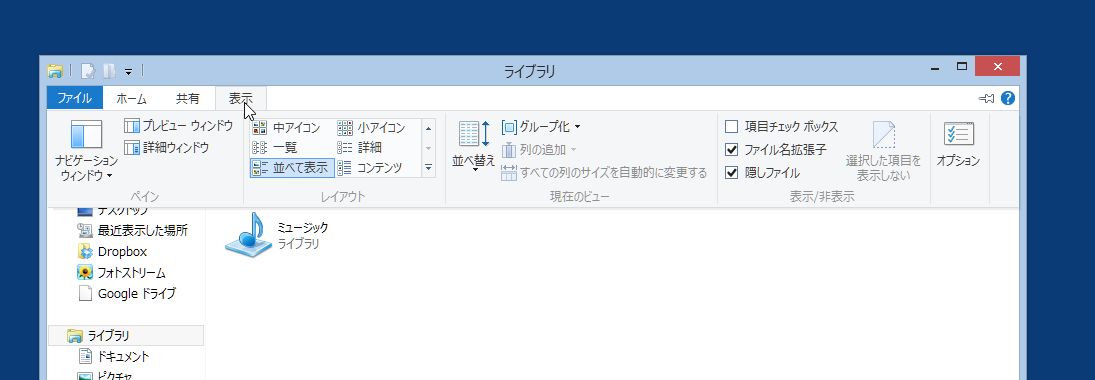The height and width of the screenshot is (380, 1095).
Task: Select ライブラリ in navigation tree
Action: click(x=126, y=335)
